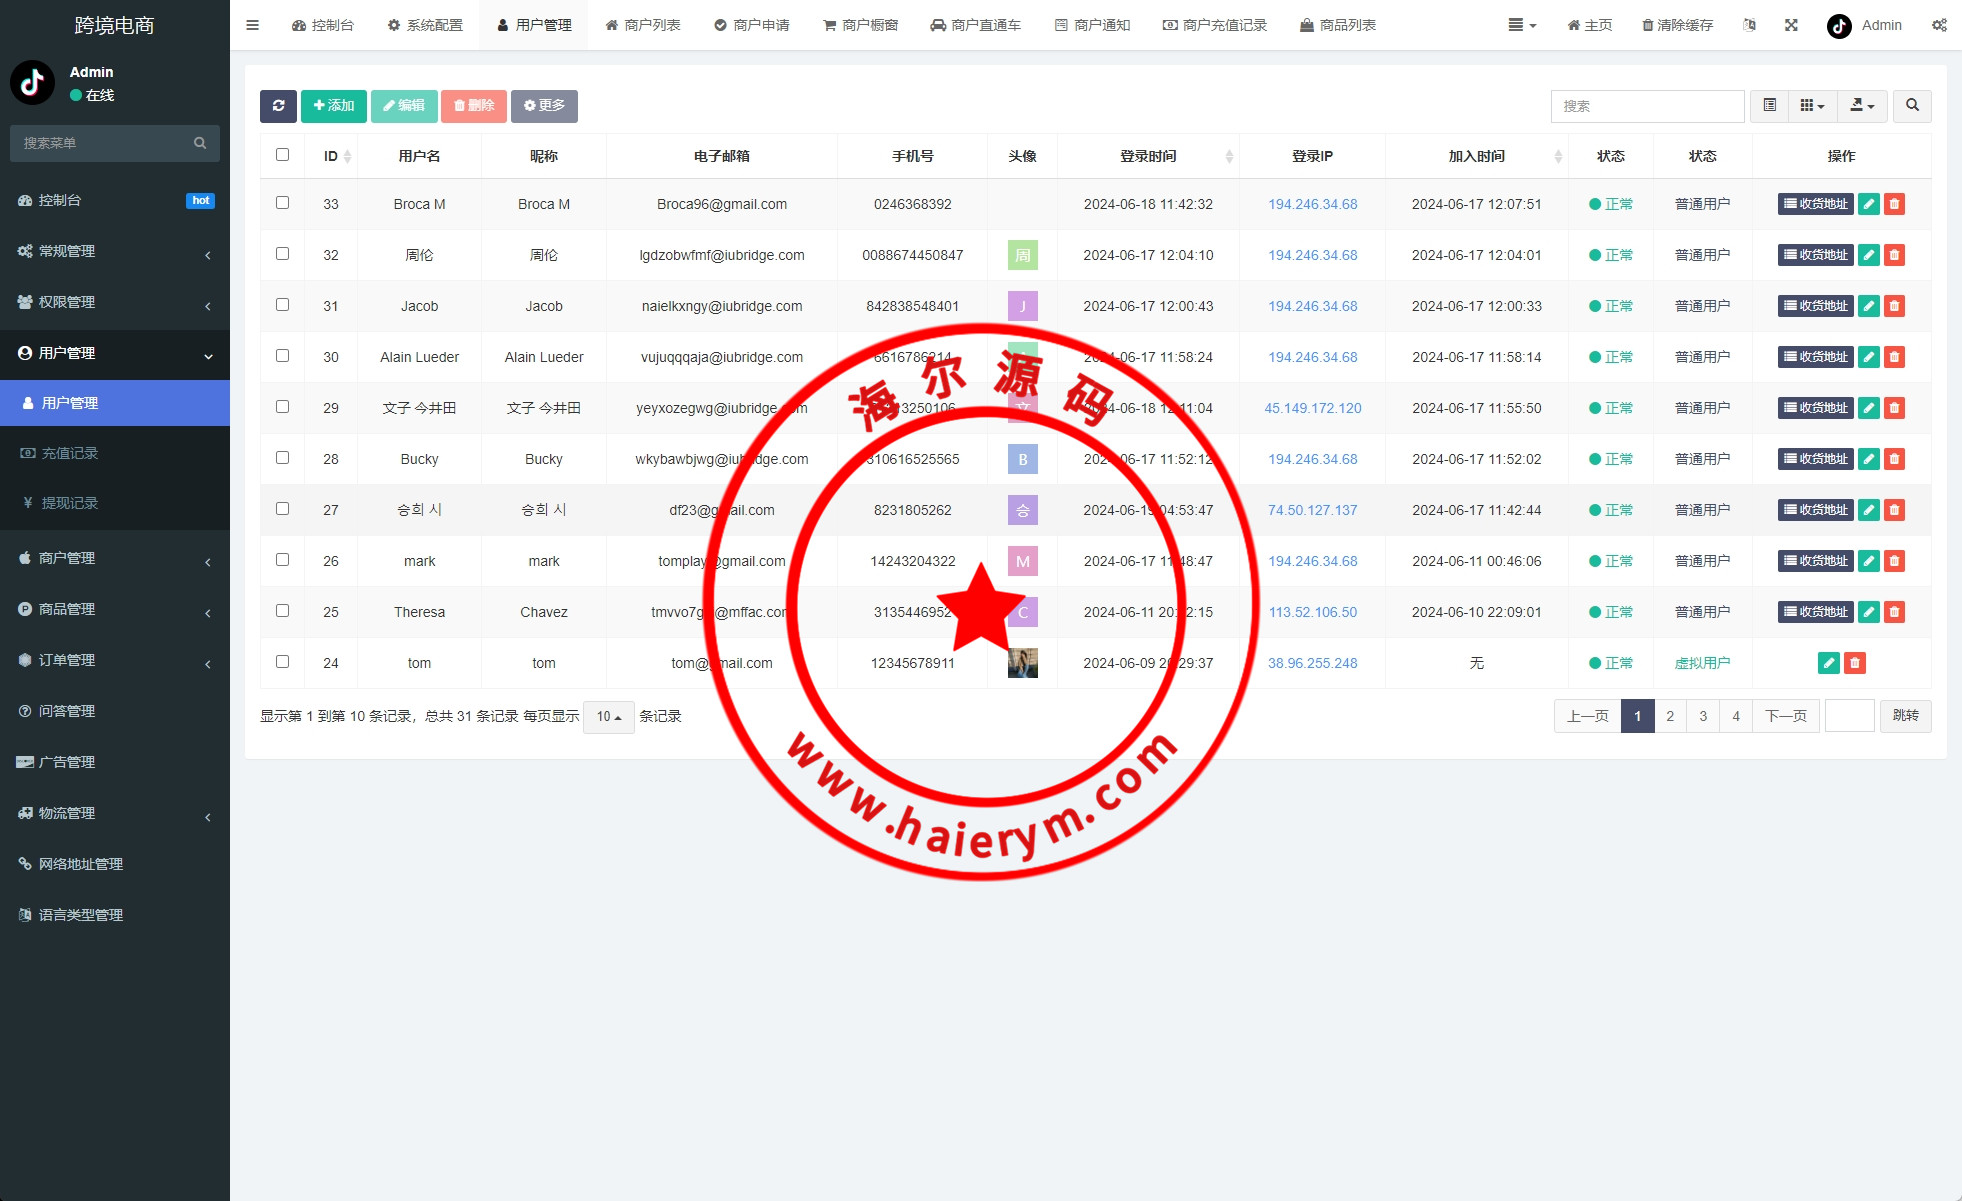Switch to the 商户列表 tab

[643, 25]
